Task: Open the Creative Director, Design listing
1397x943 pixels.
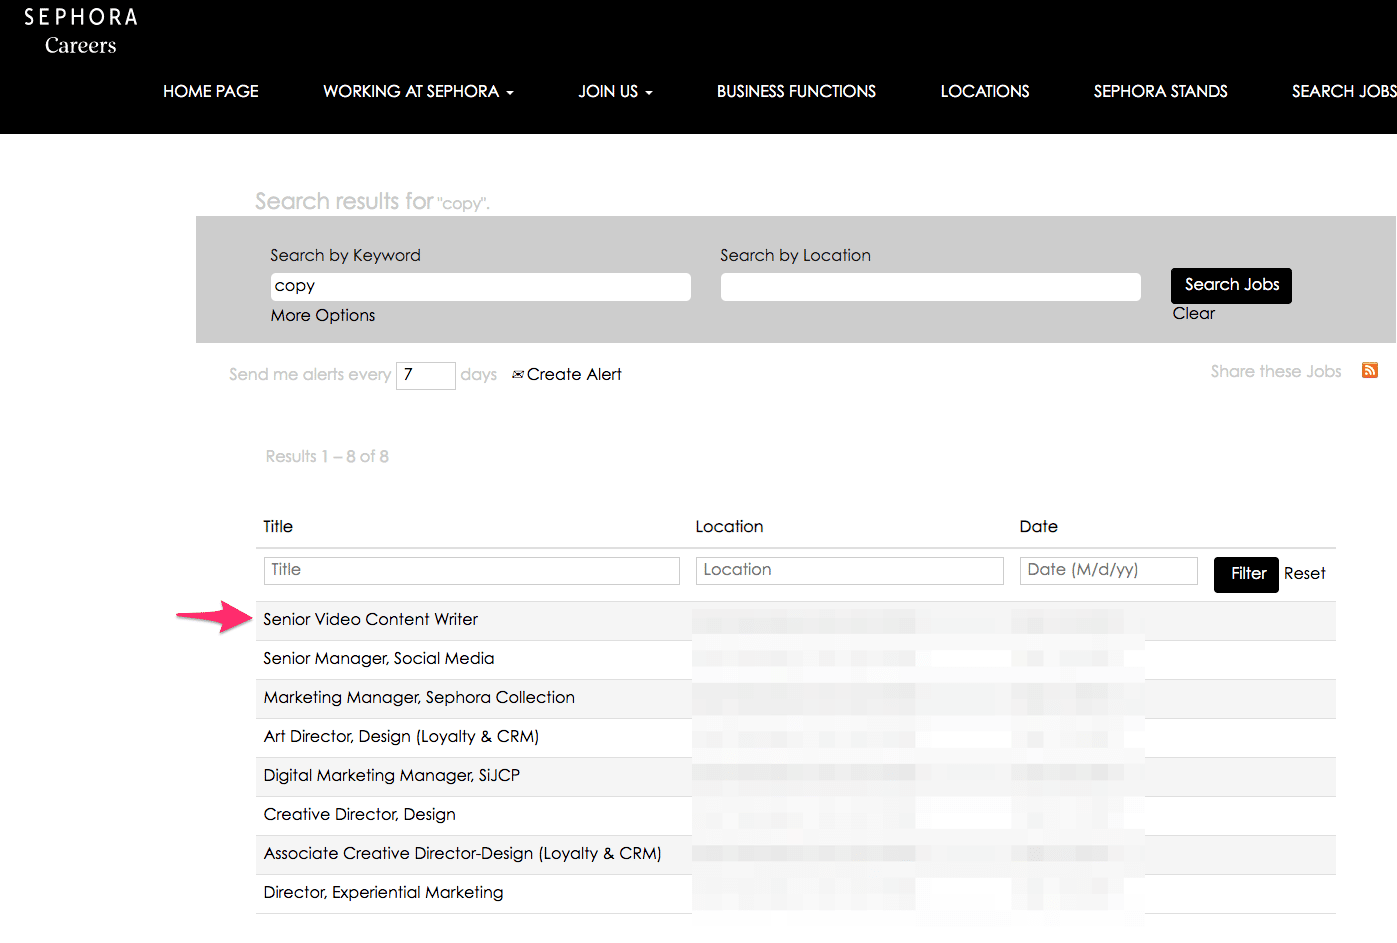Action: coord(359,815)
